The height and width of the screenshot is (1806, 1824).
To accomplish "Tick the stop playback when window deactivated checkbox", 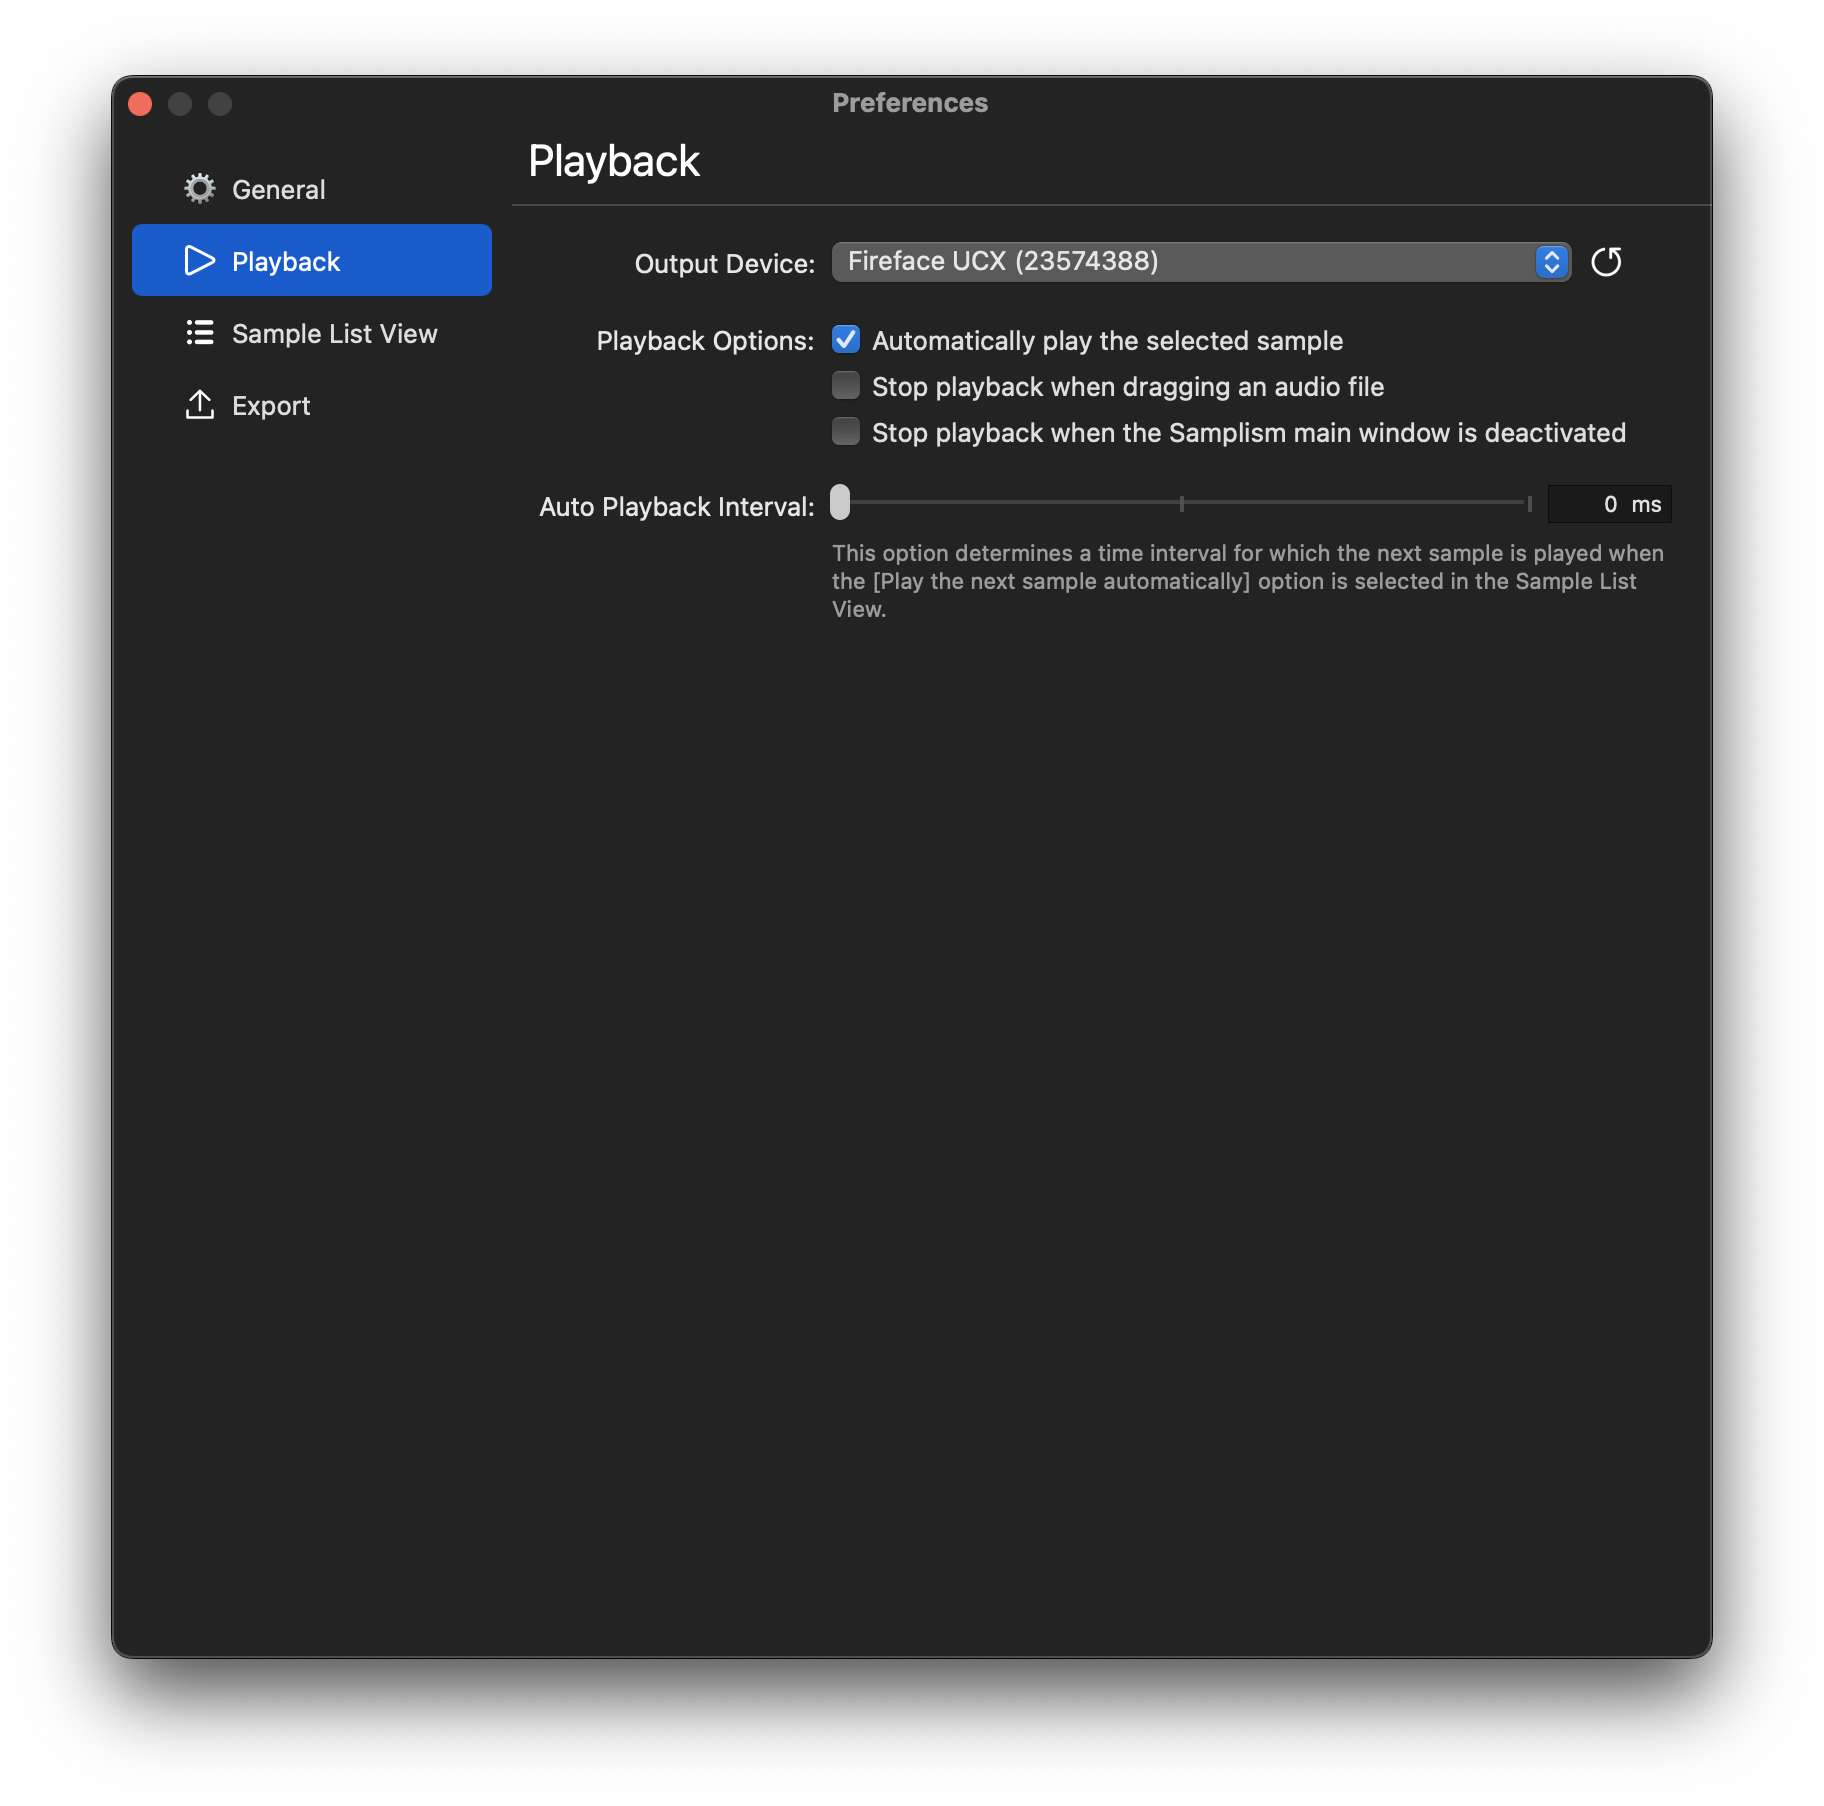I will pyautogui.click(x=846, y=432).
